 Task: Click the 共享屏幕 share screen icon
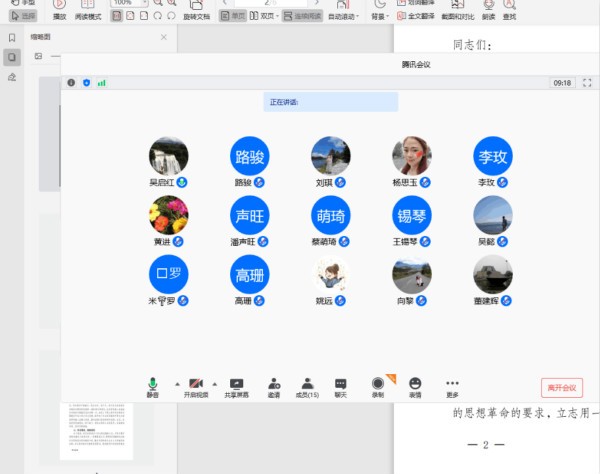coord(237,385)
